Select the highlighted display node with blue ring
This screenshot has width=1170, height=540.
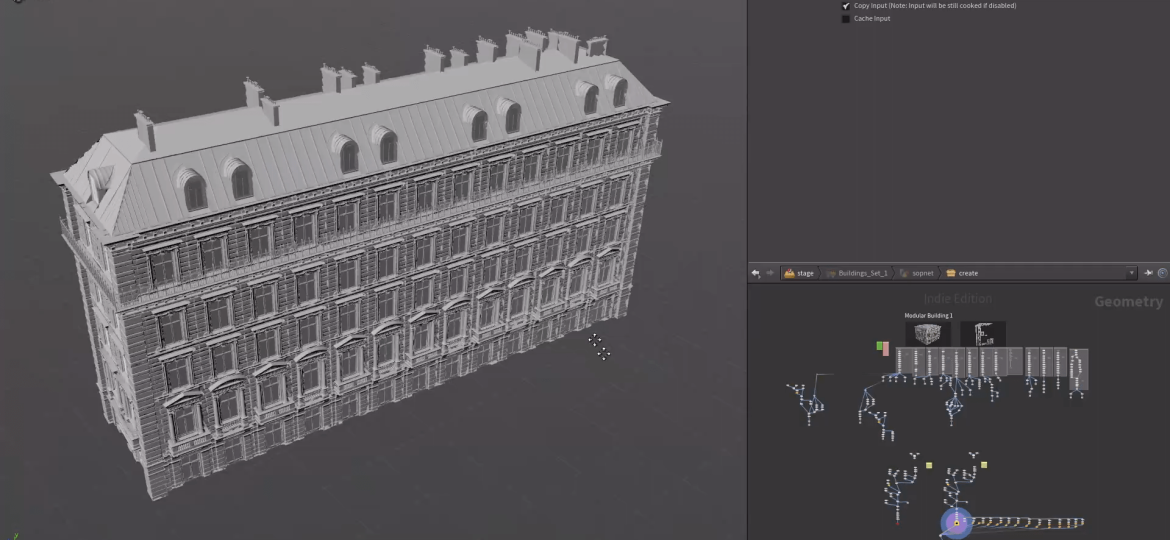[956, 521]
